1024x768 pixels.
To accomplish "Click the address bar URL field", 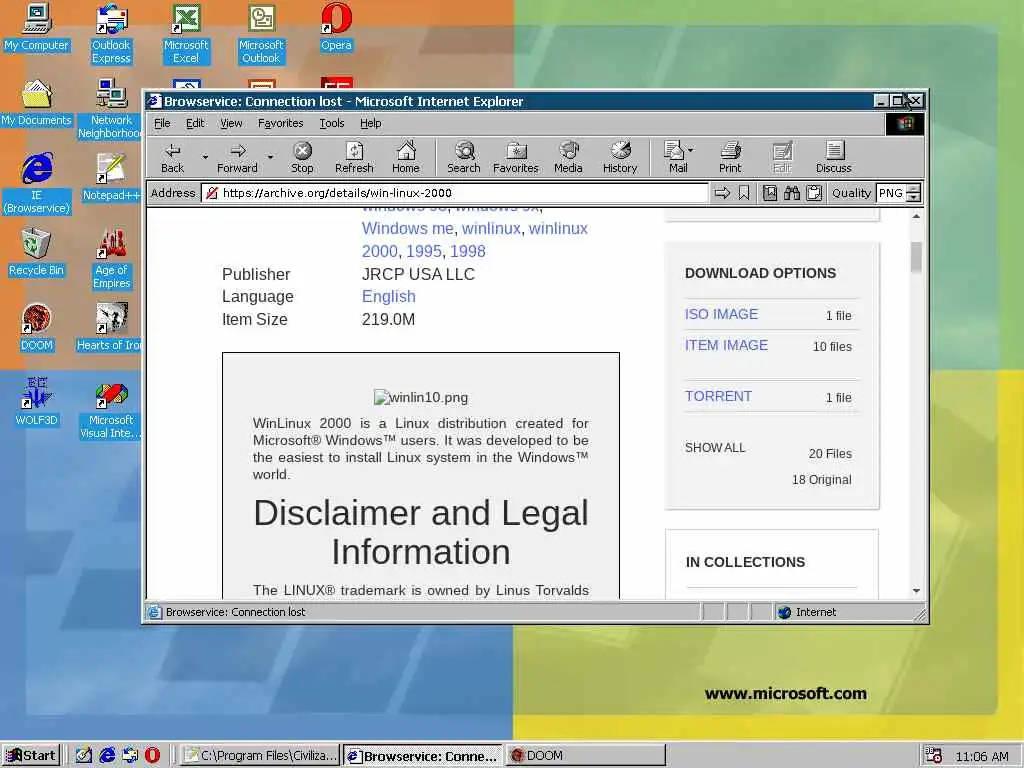I will coord(455,193).
